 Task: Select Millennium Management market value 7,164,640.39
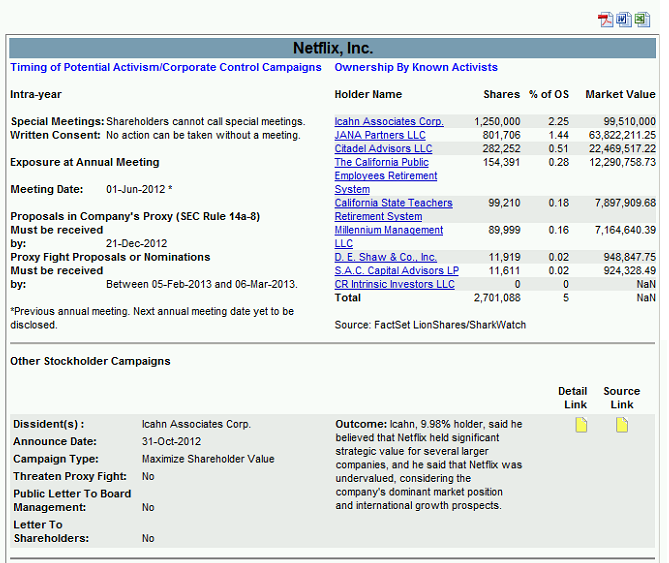coord(625,230)
